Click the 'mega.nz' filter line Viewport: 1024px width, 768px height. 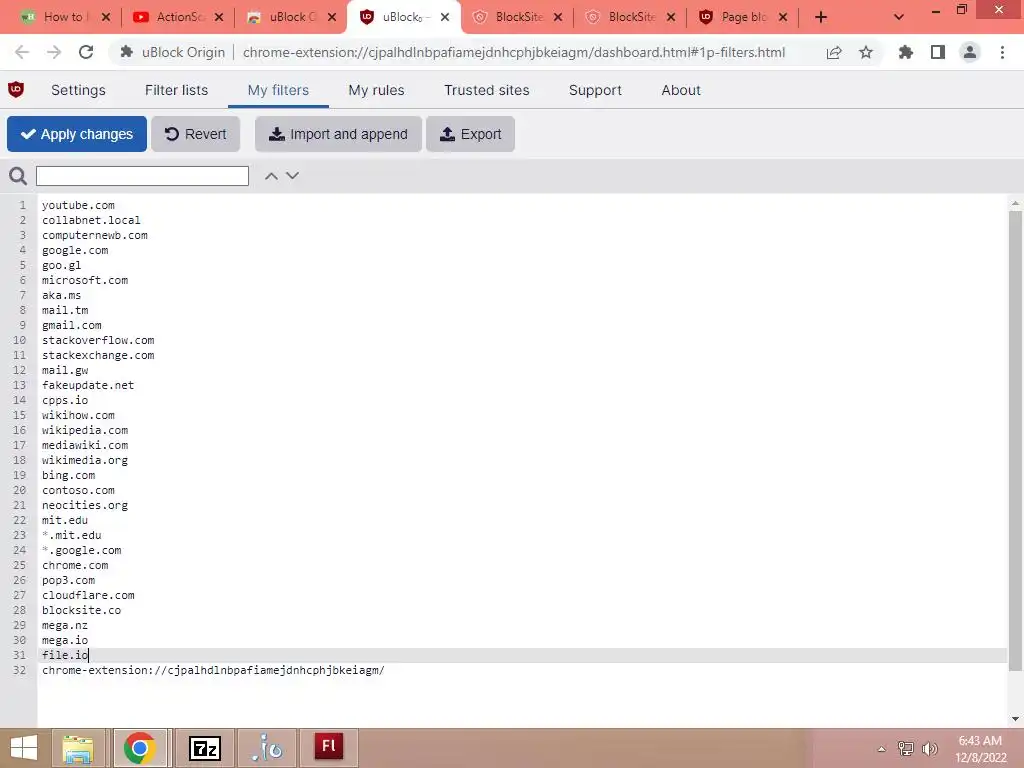(x=65, y=626)
